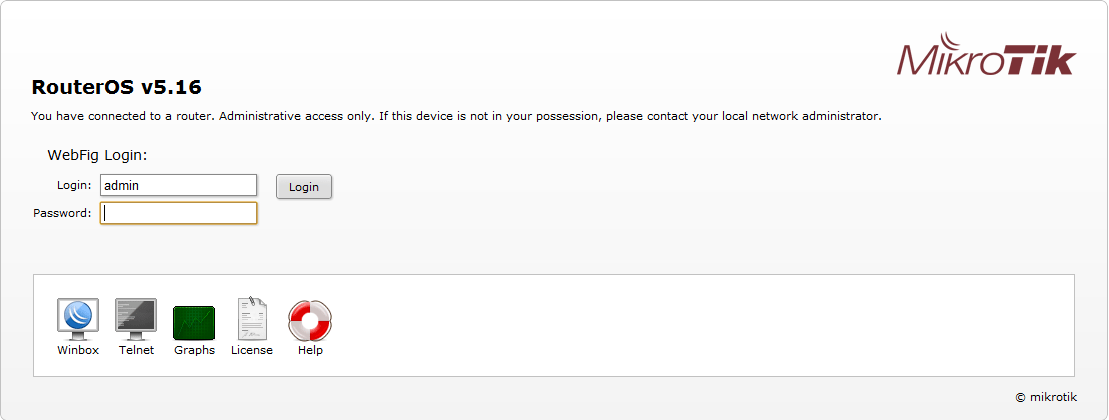Select the Graphs text label
This screenshot has height=420, width=1109.
click(194, 351)
